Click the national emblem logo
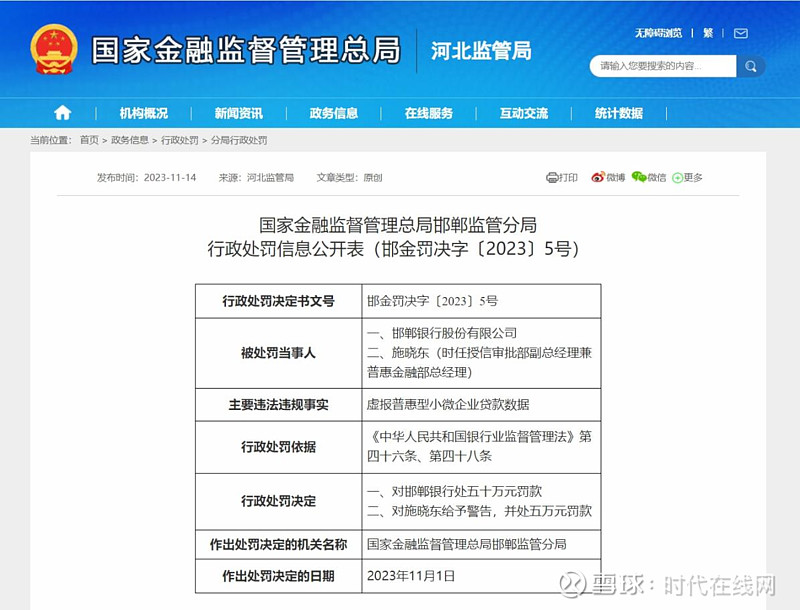This screenshot has width=800, height=610. tap(54, 49)
